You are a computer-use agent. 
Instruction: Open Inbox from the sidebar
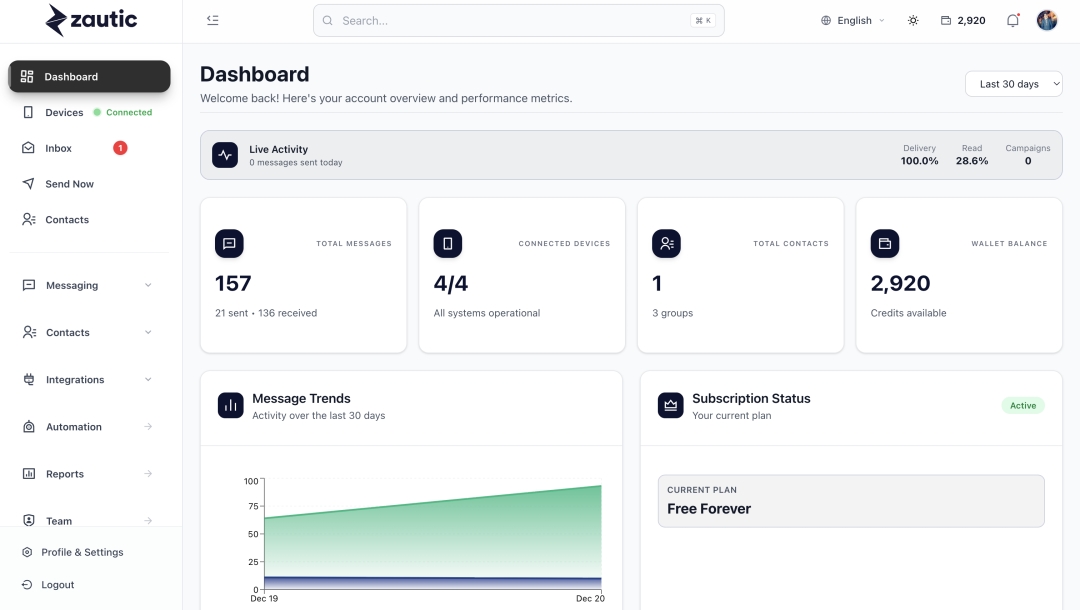(58, 148)
